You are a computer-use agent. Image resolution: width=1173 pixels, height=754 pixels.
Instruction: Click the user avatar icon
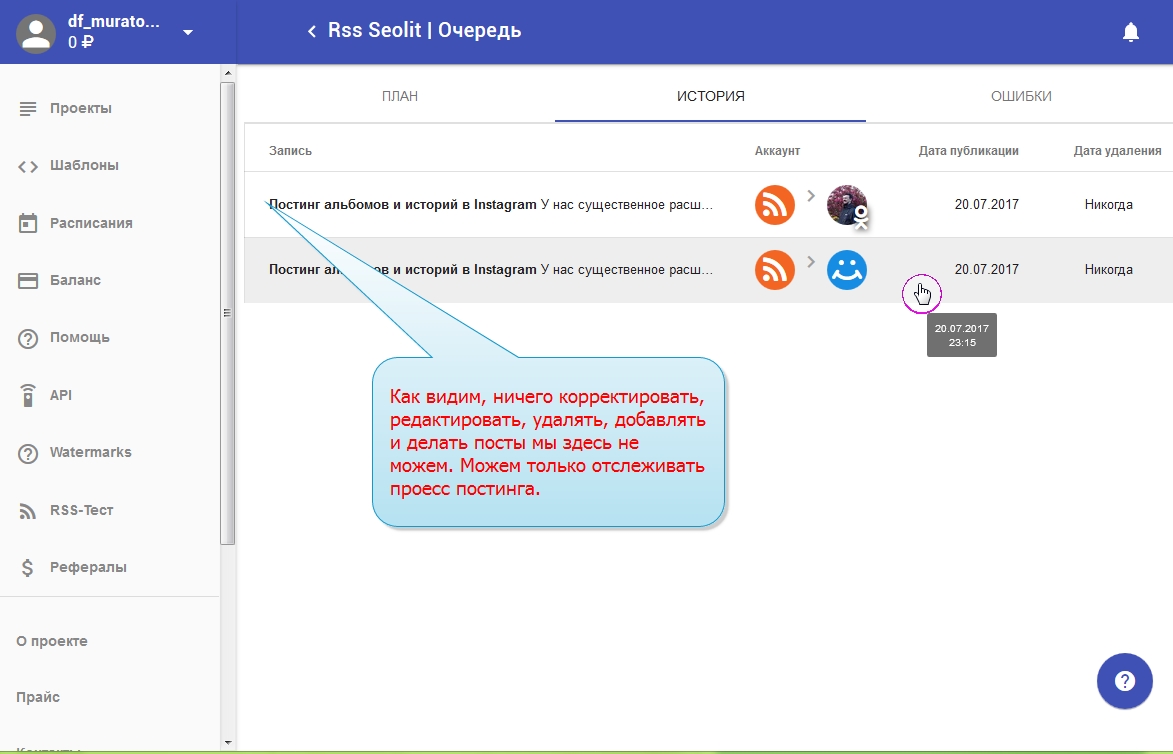pos(37,32)
